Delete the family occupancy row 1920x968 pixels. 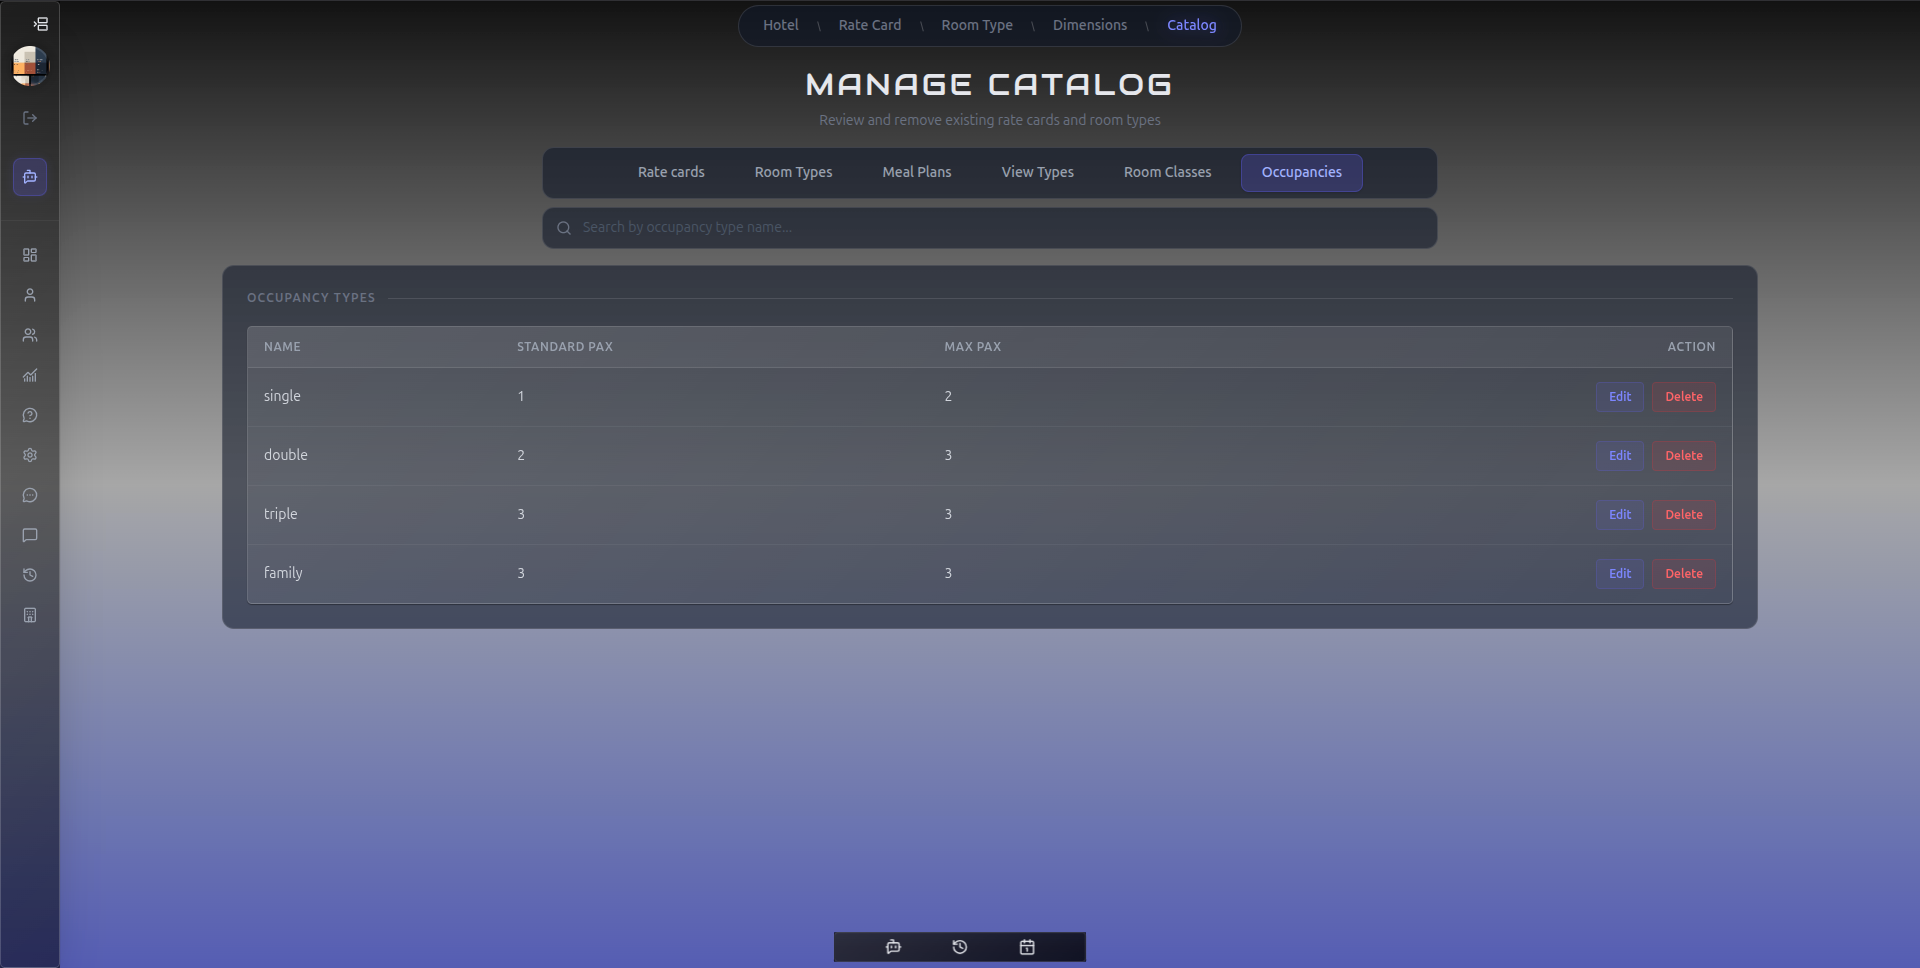1683,574
